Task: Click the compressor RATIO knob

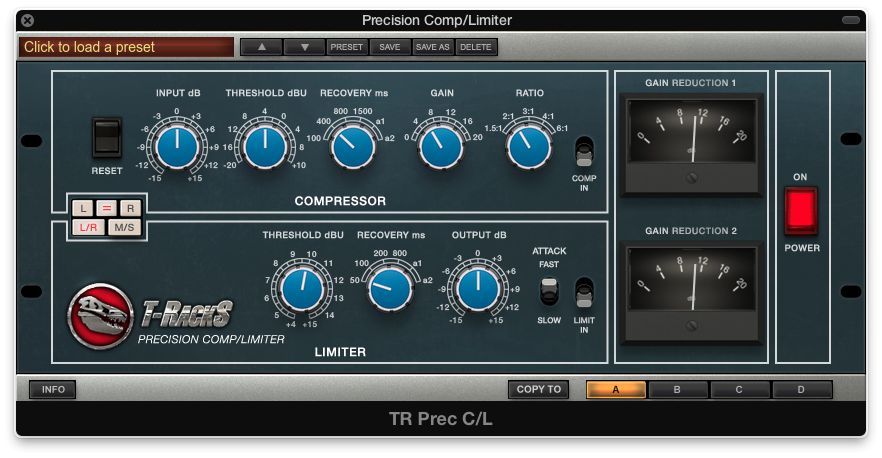Action: click(529, 147)
